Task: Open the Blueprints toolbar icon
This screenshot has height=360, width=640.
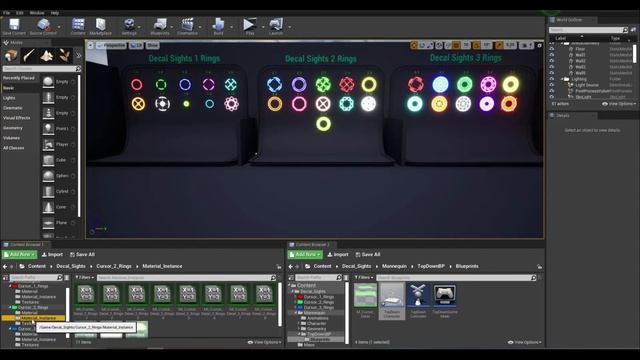Action: click(x=160, y=27)
